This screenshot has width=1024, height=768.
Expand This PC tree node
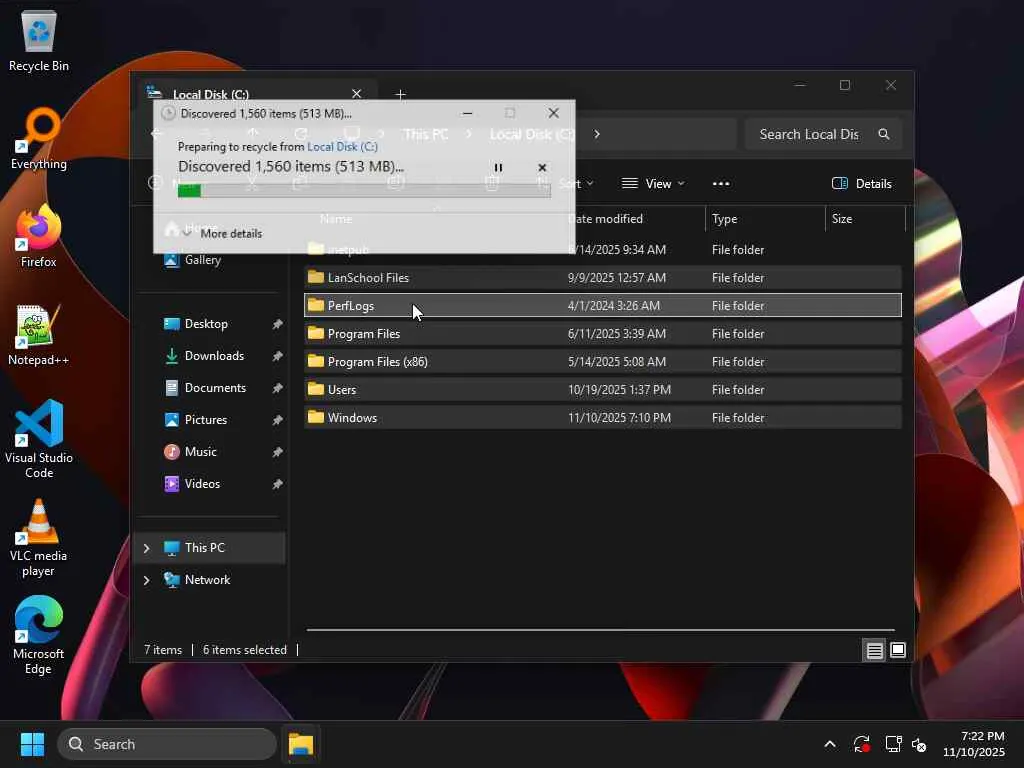(146, 548)
